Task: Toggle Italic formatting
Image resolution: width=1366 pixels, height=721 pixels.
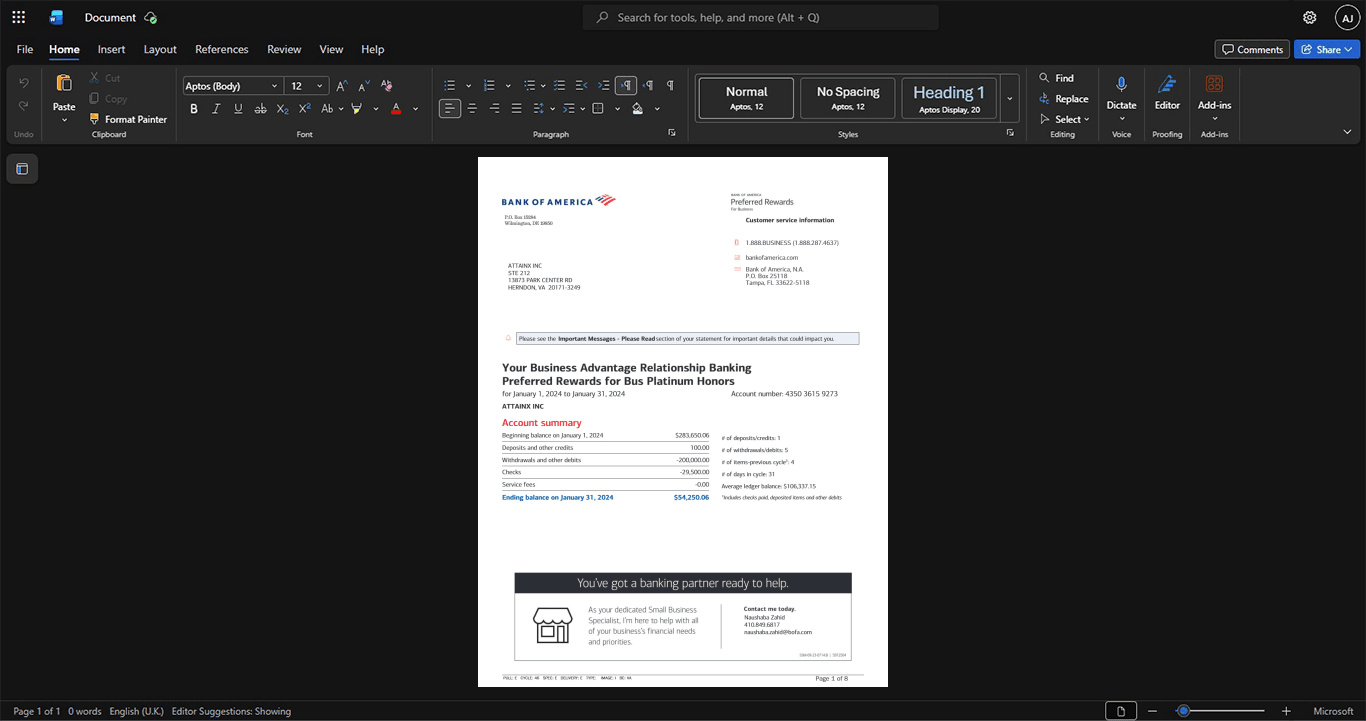Action: (x=216, y=108)
